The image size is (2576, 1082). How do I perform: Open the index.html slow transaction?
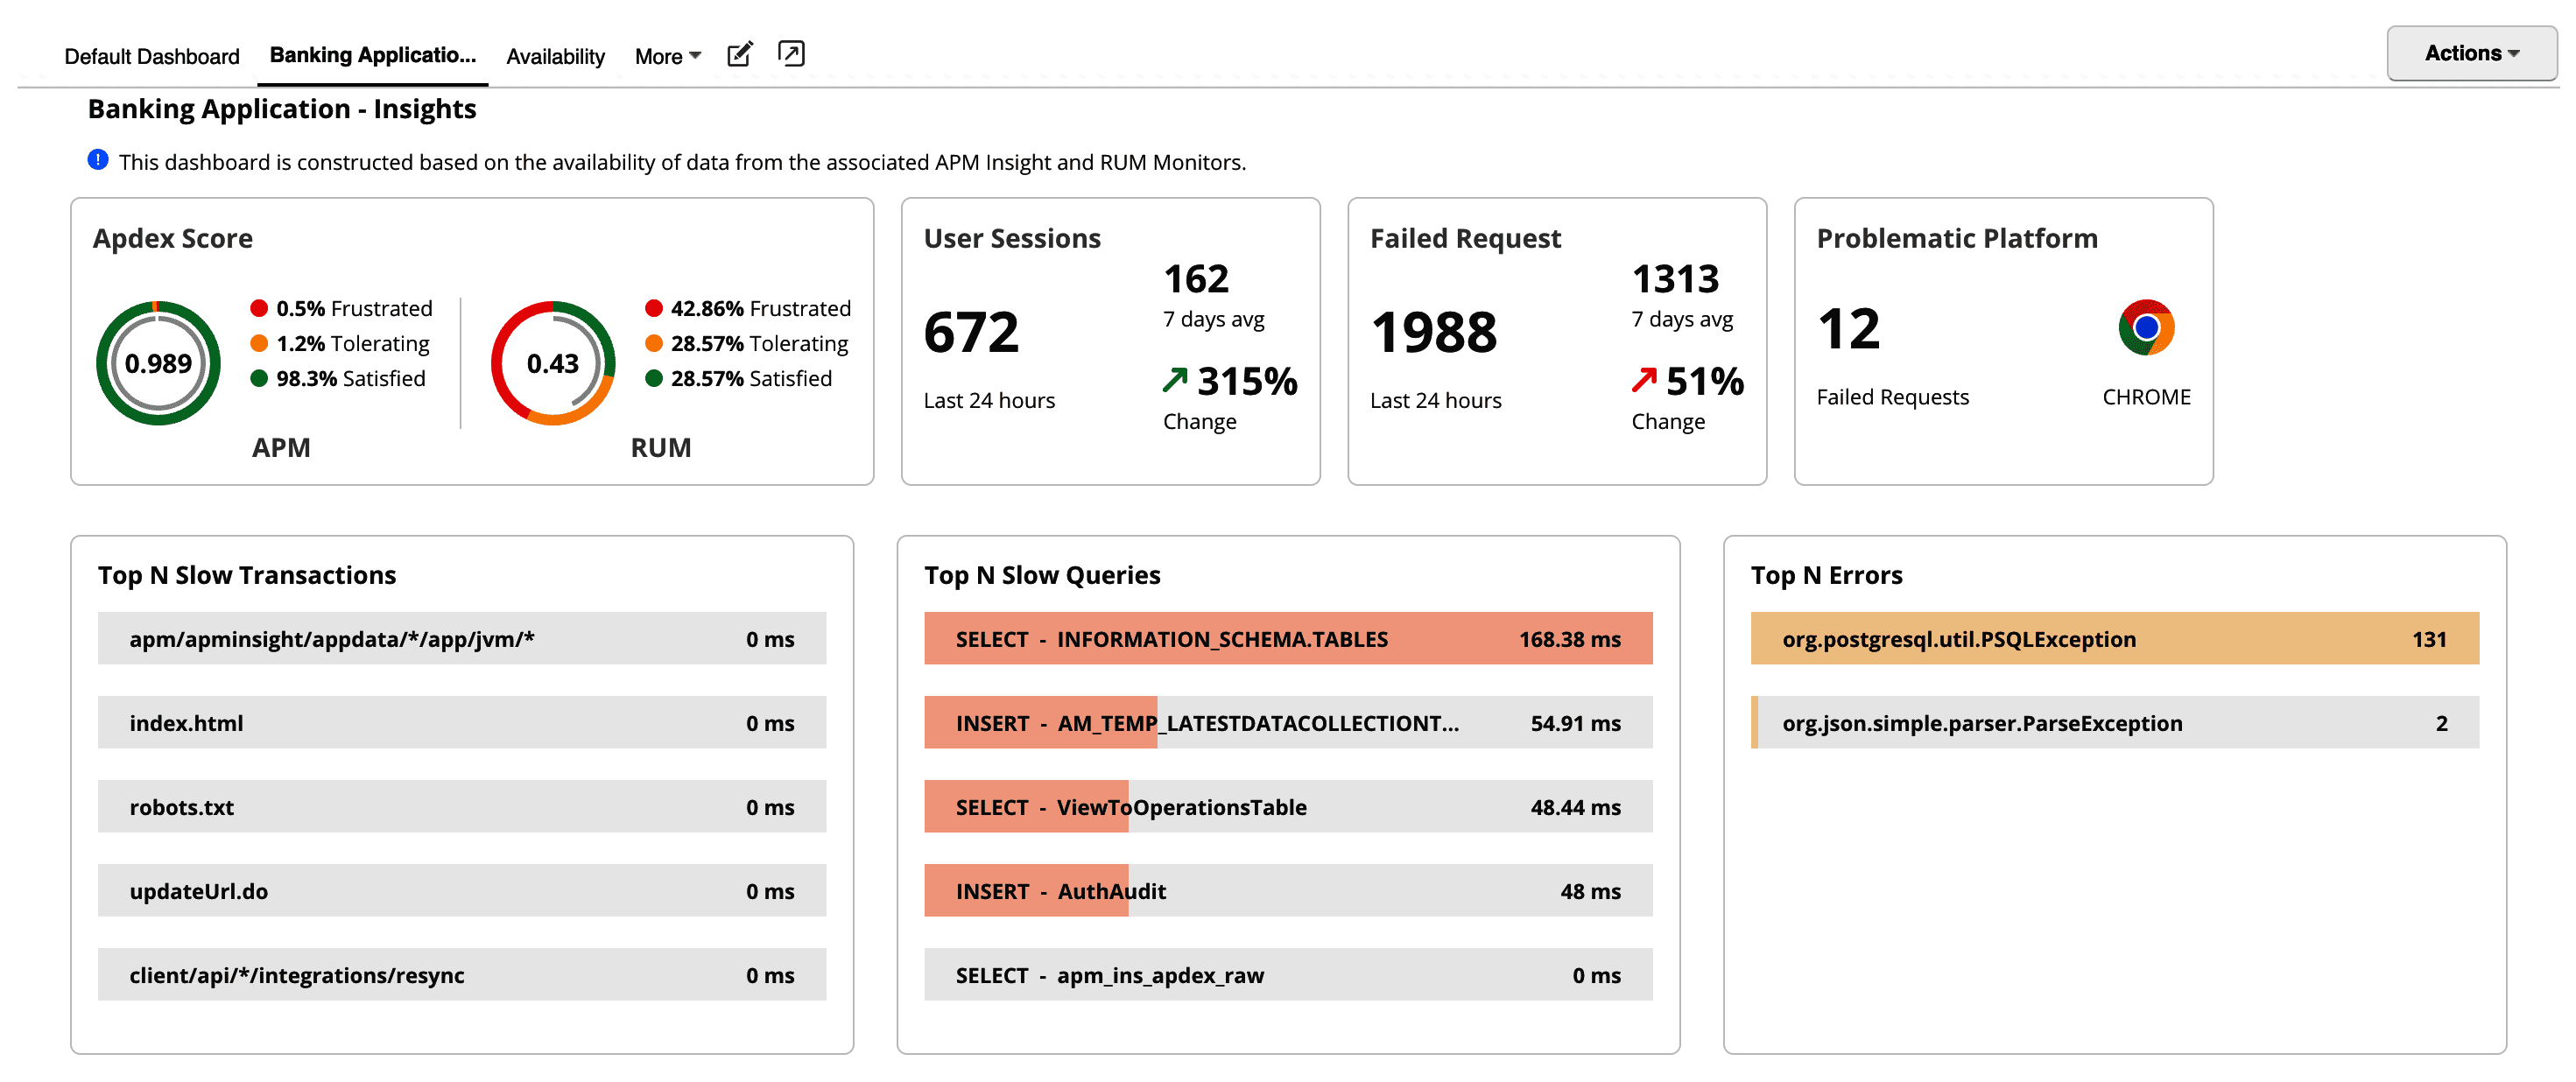click(x=461, y=722)
